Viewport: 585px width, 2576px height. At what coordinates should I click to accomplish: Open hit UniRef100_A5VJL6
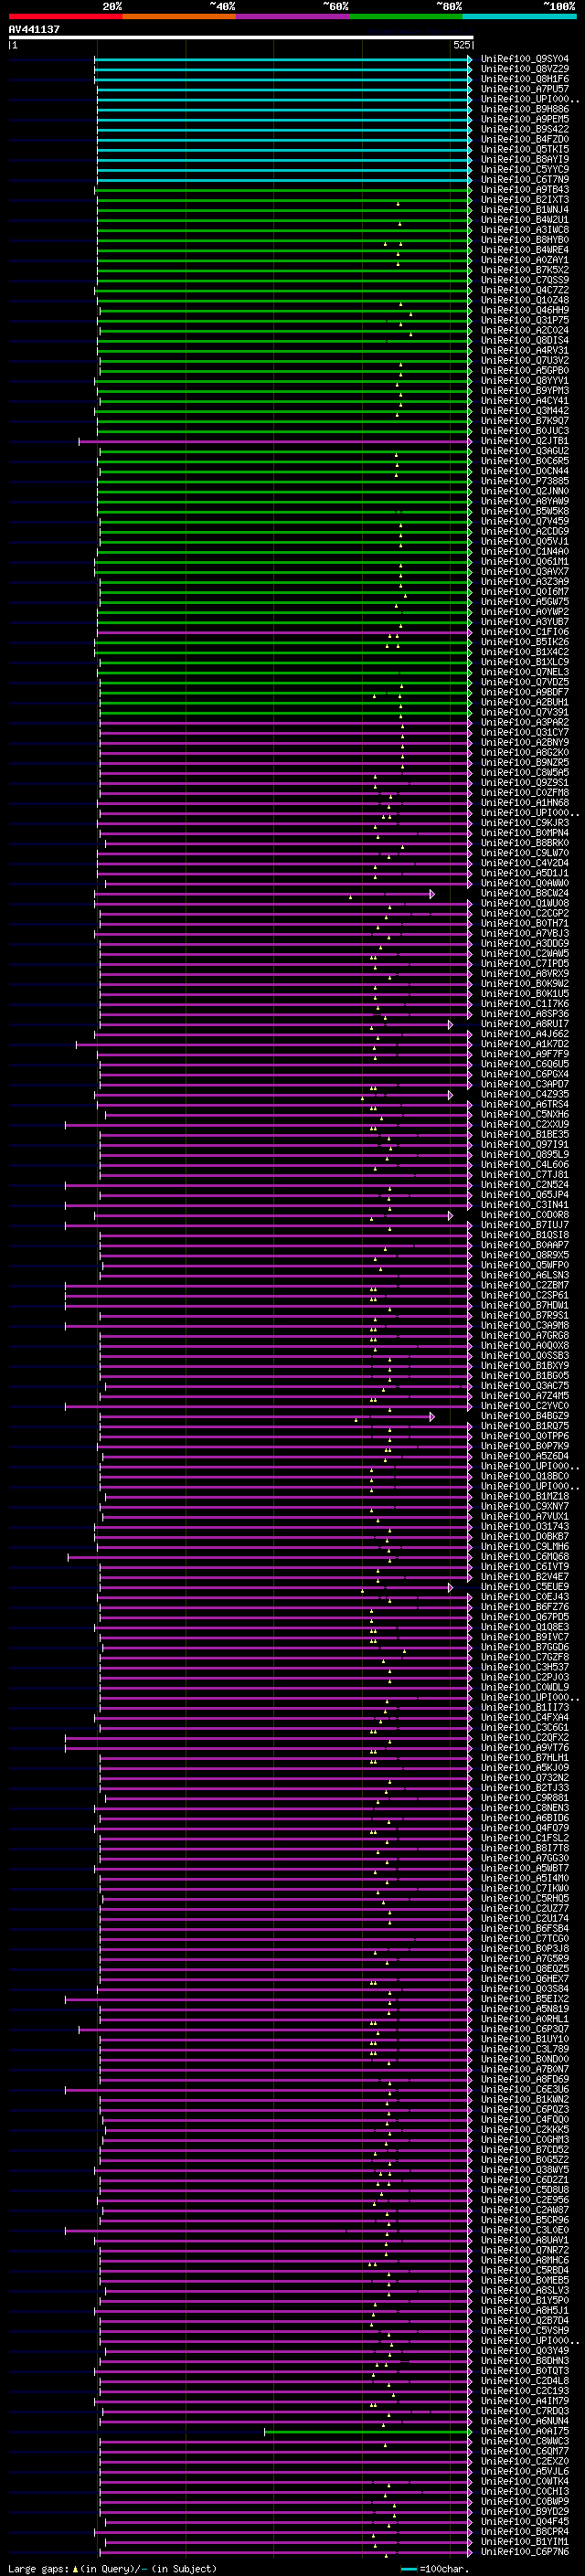tap(524, 2471)
